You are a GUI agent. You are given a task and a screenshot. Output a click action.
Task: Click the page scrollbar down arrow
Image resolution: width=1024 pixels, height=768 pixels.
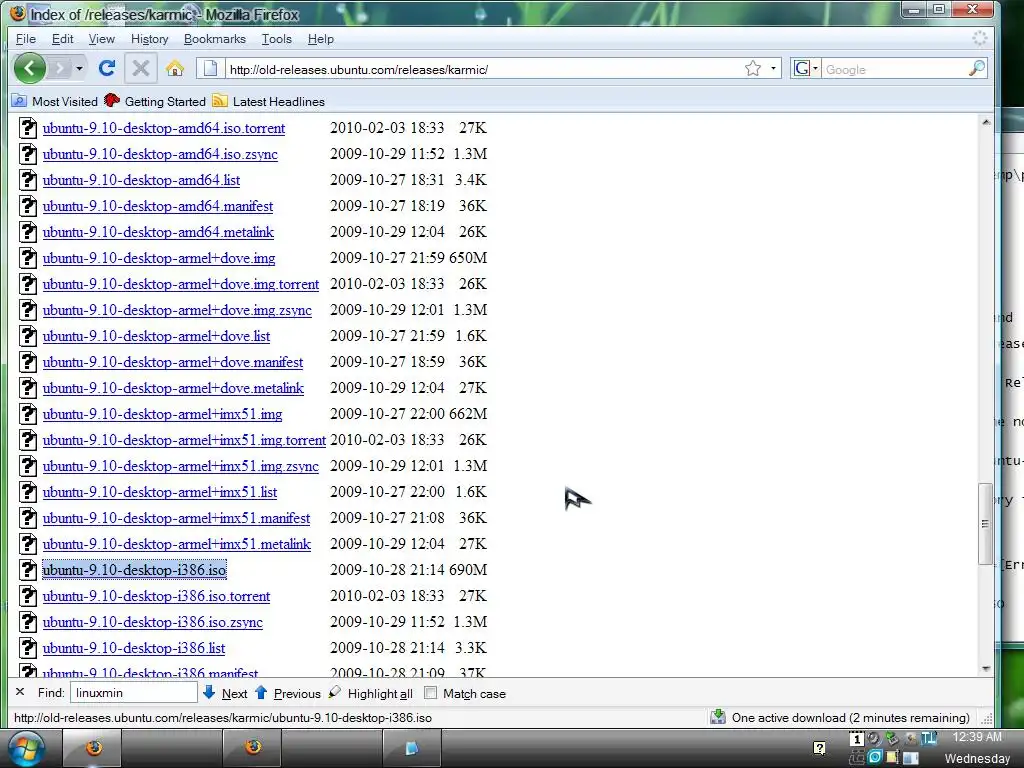[986, 669]
